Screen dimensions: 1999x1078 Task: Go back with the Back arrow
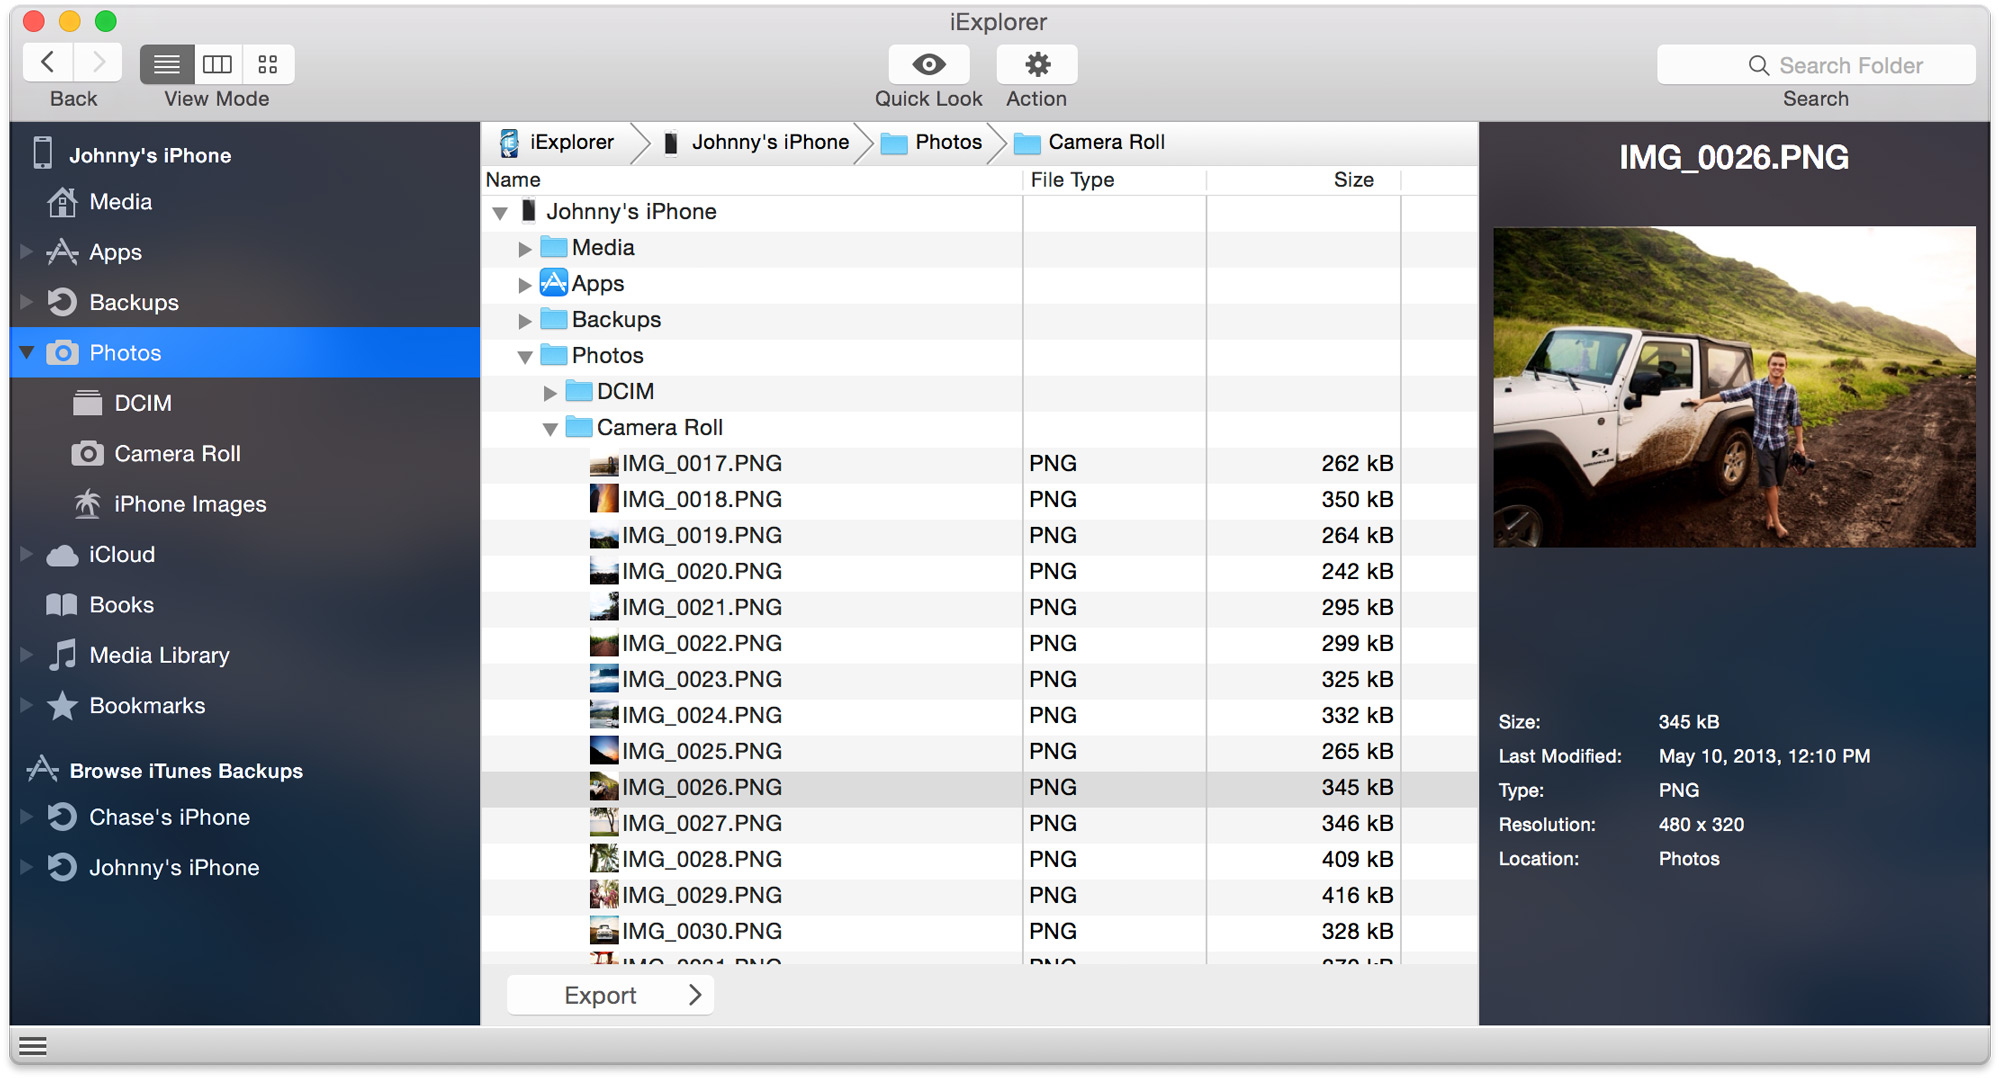(x=48, y=64)
